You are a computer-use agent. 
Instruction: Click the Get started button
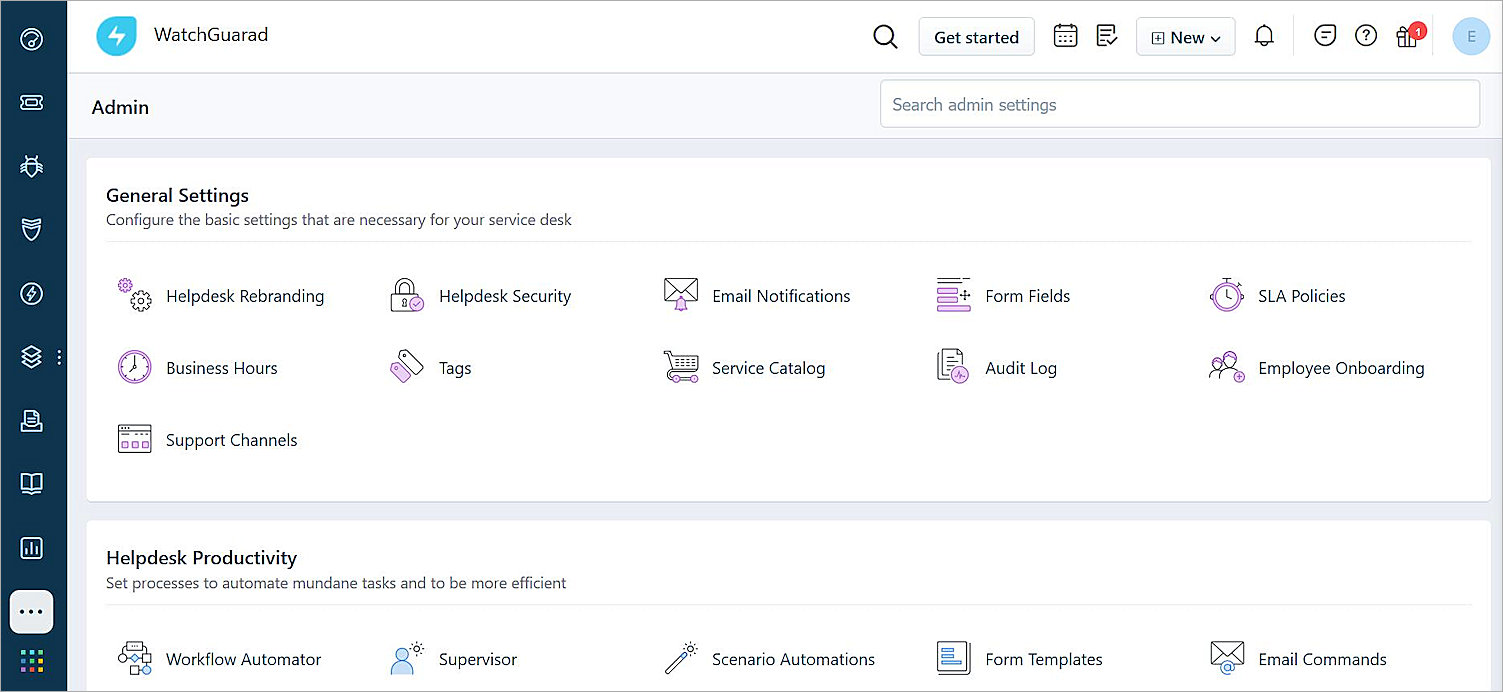(x=976, y=36)
